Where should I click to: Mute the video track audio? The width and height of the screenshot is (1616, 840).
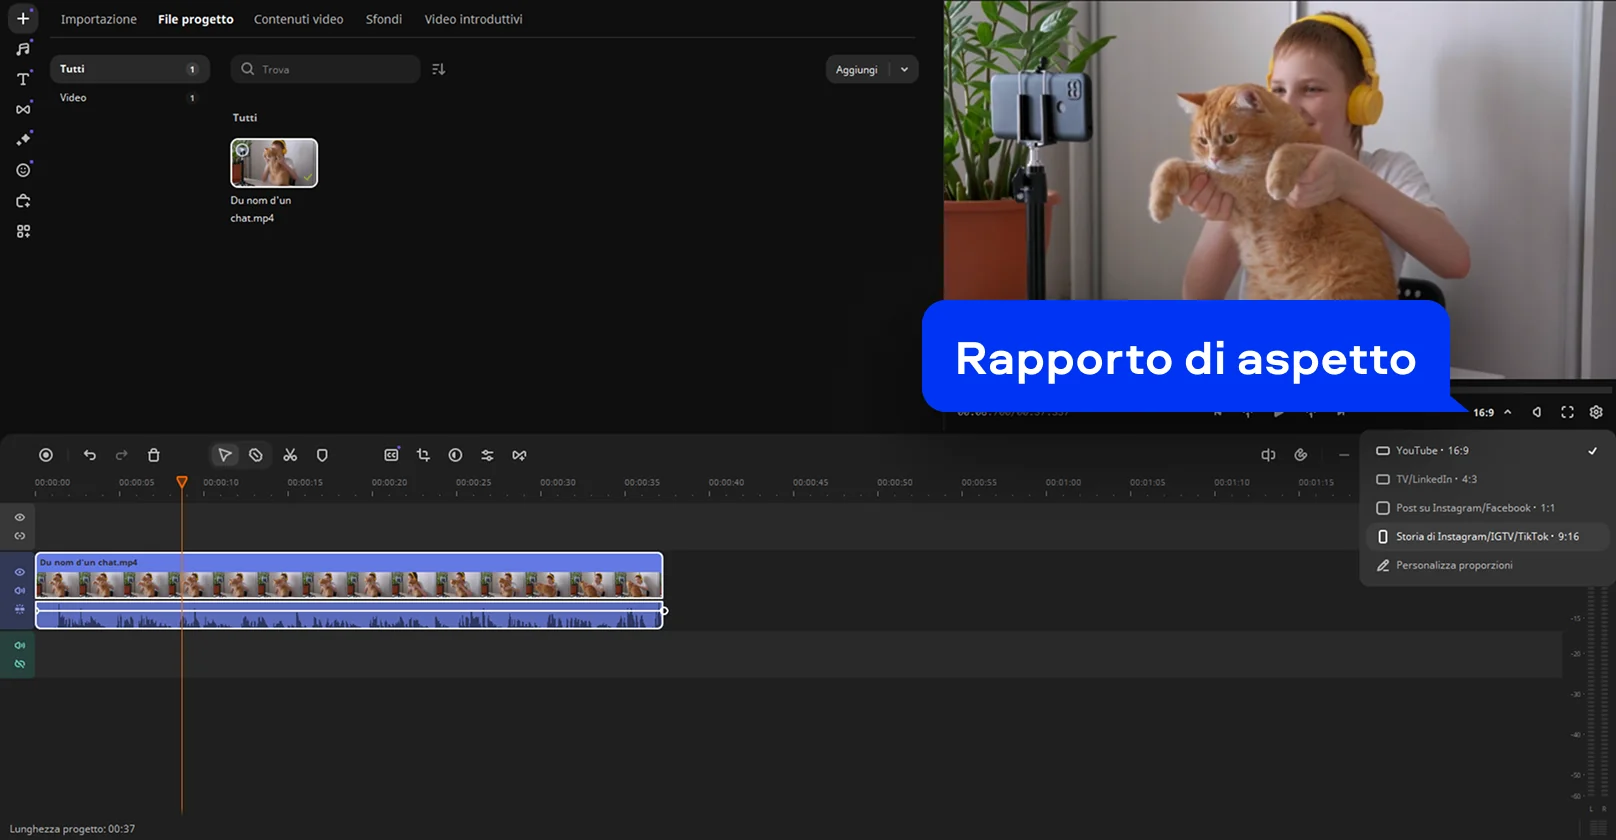(19, 590)
